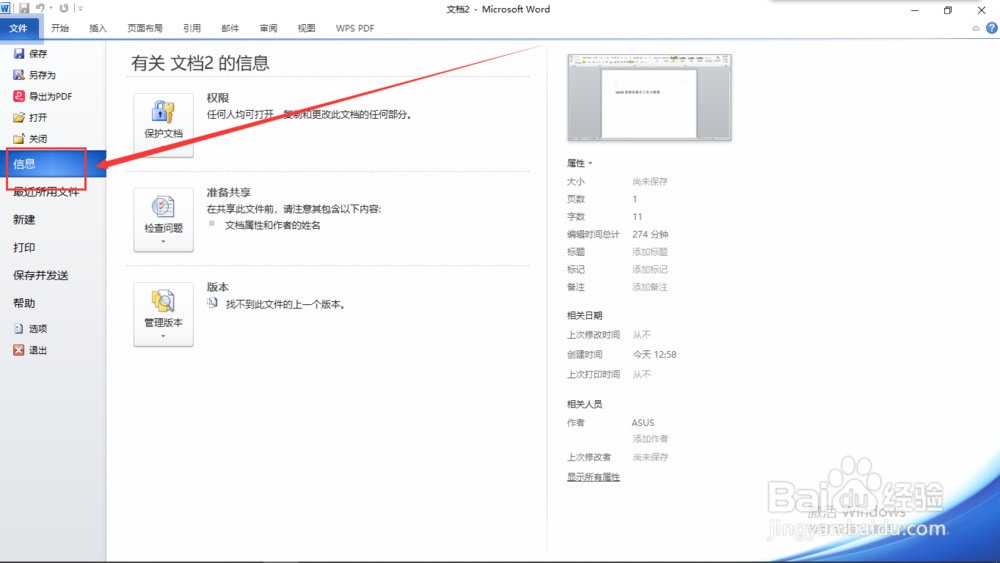This screenshot has height=563, width=1000.
Task: Click the 今天 12:58 creation time value
Action: pos(654,355)
